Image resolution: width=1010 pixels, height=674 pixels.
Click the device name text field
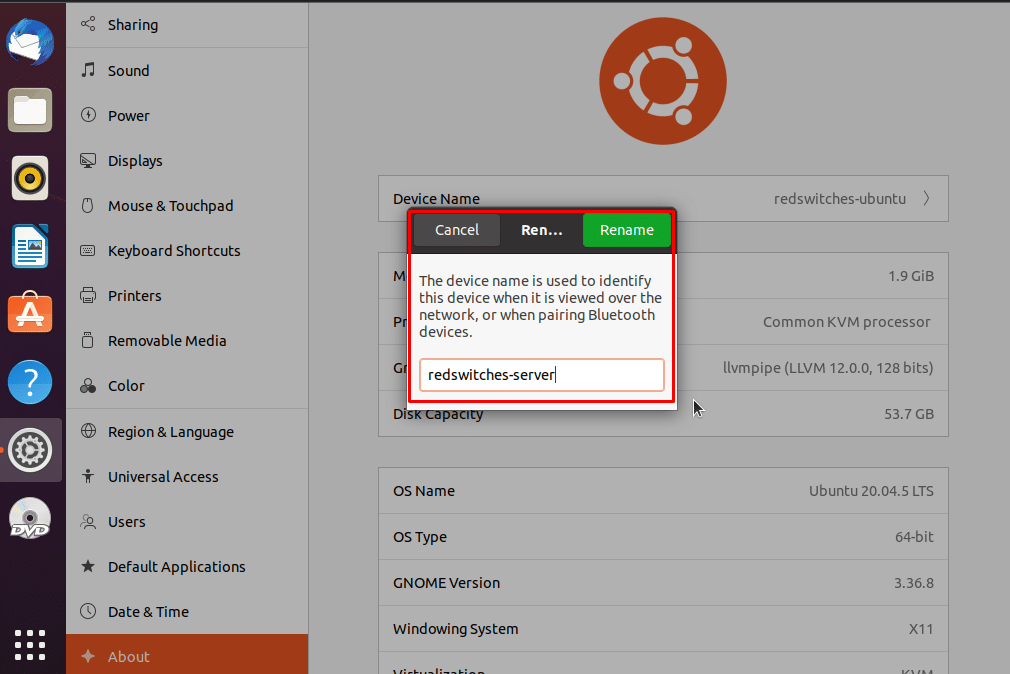click(x=542, y=375)
